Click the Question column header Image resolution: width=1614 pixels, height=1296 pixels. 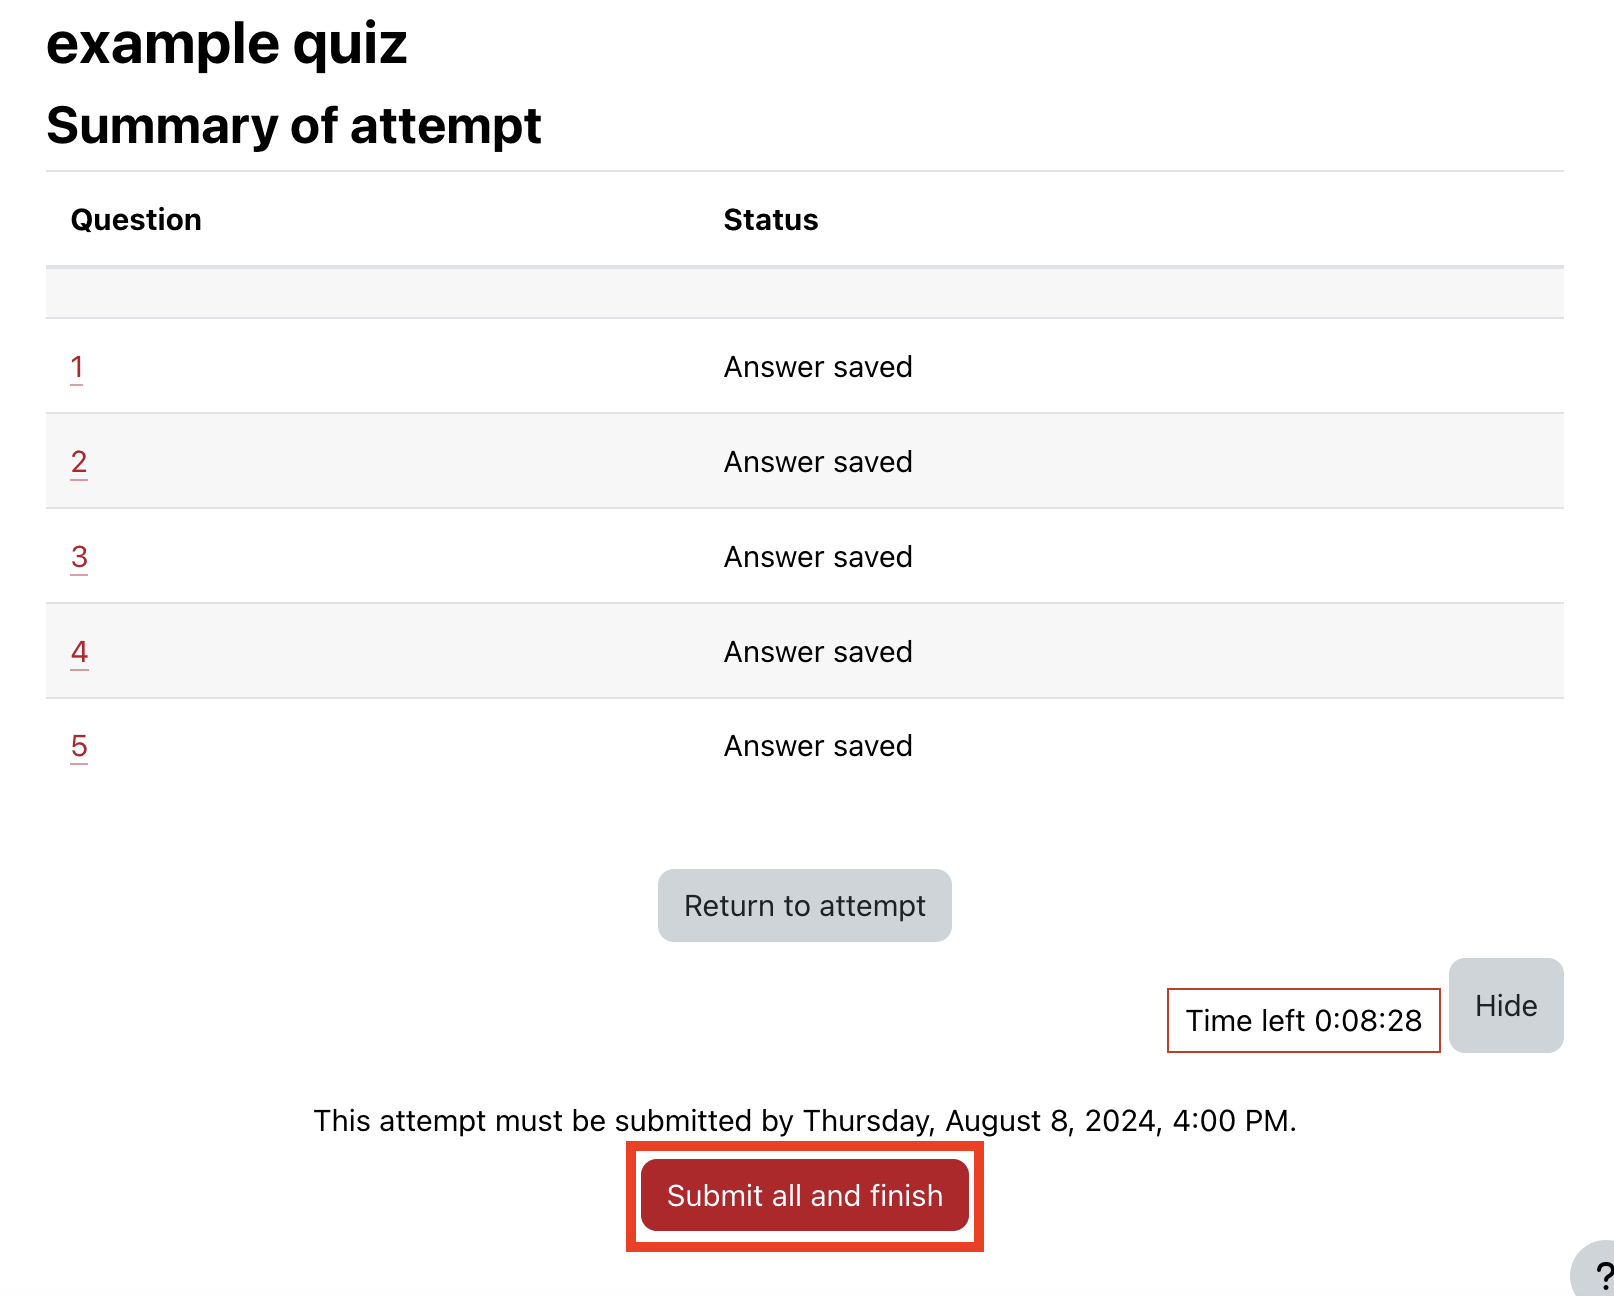[x=136, y=220]
